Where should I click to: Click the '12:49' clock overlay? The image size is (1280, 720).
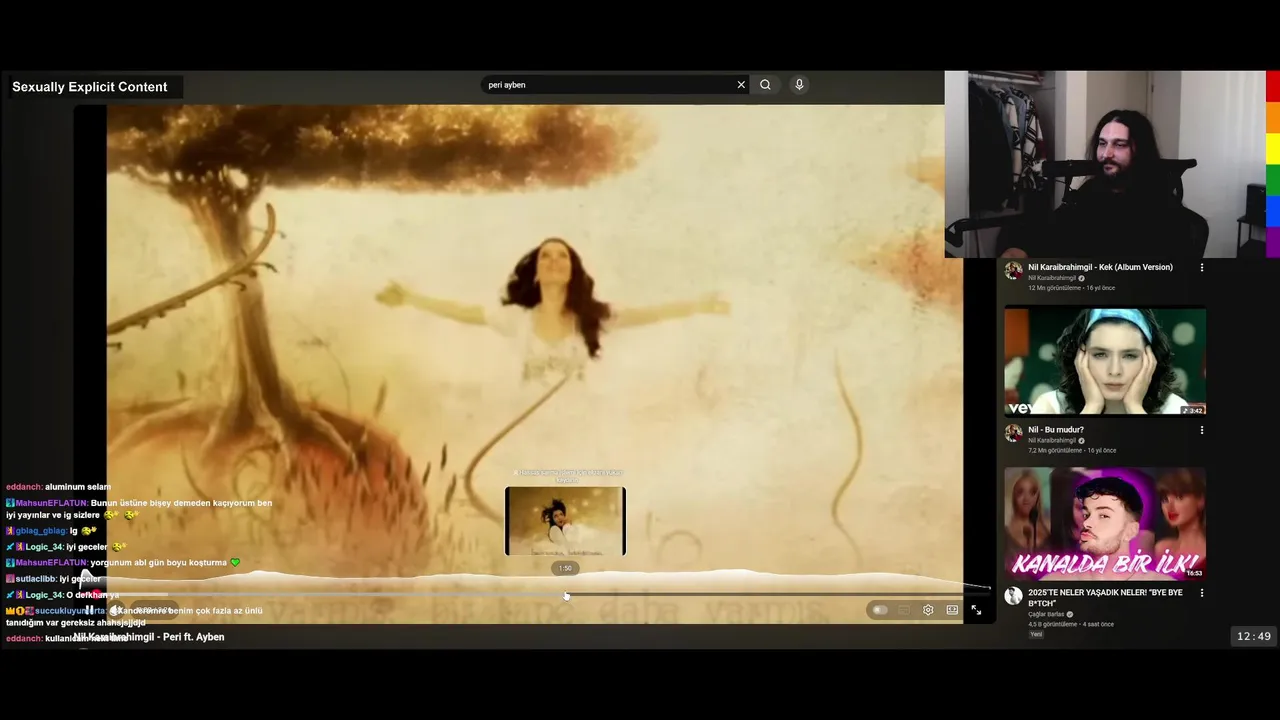pos(1254,636)
